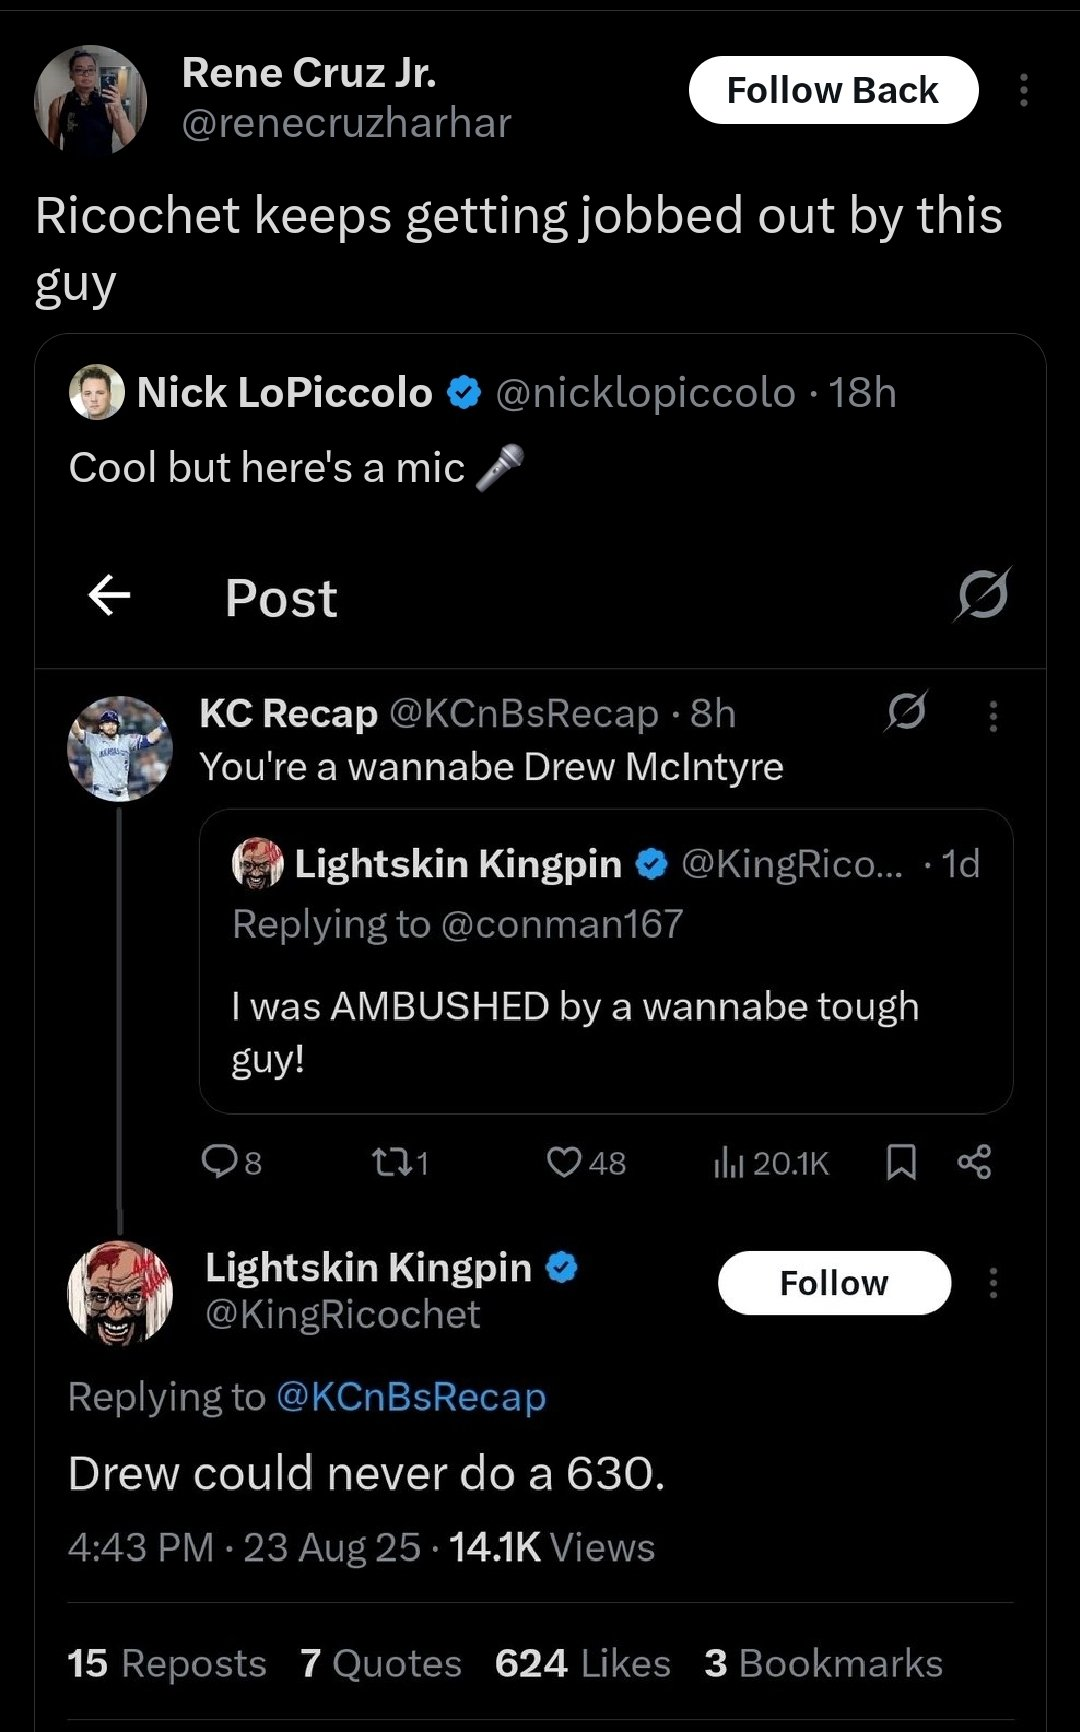View the 624 Likes list
Screen dimensions: 1080x1732
(x=582, y=1663)
